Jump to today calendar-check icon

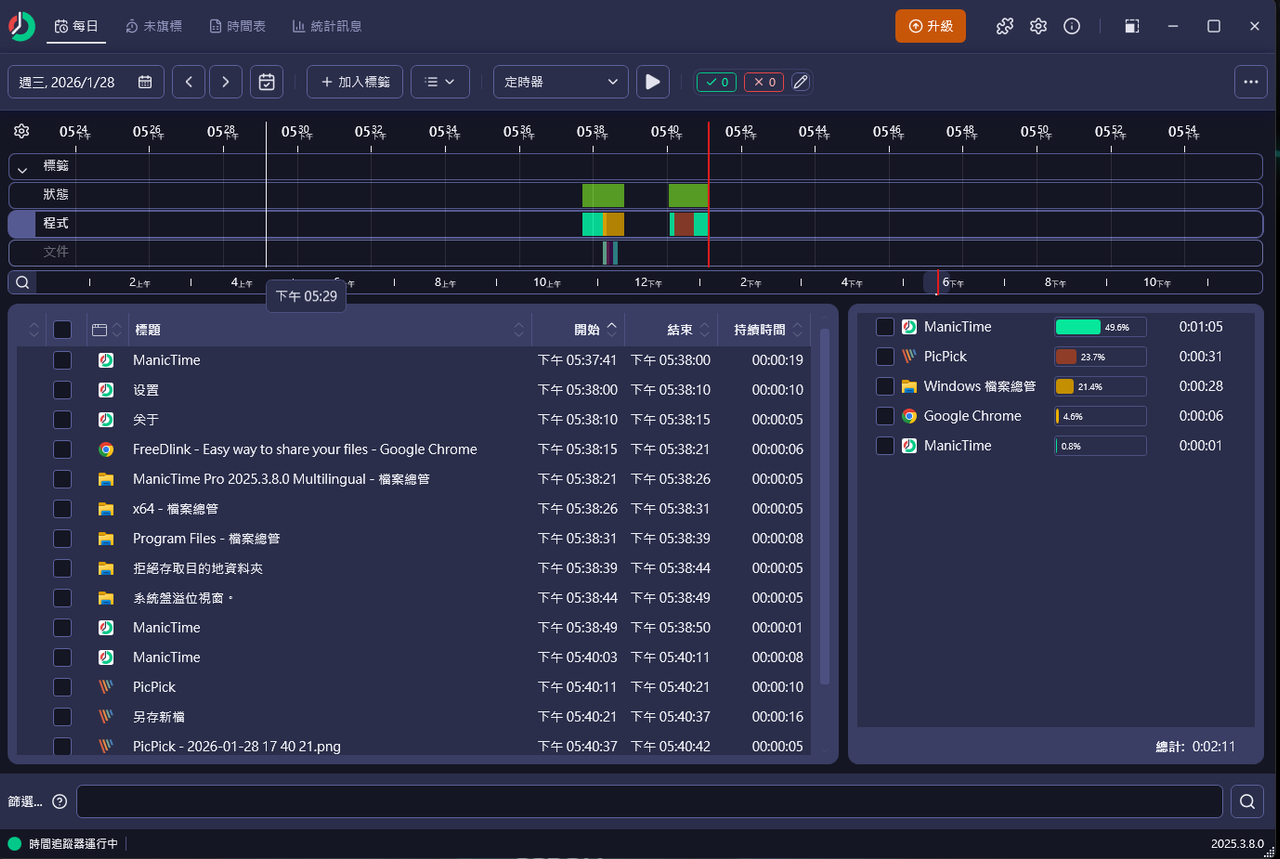tap(267, 82)
